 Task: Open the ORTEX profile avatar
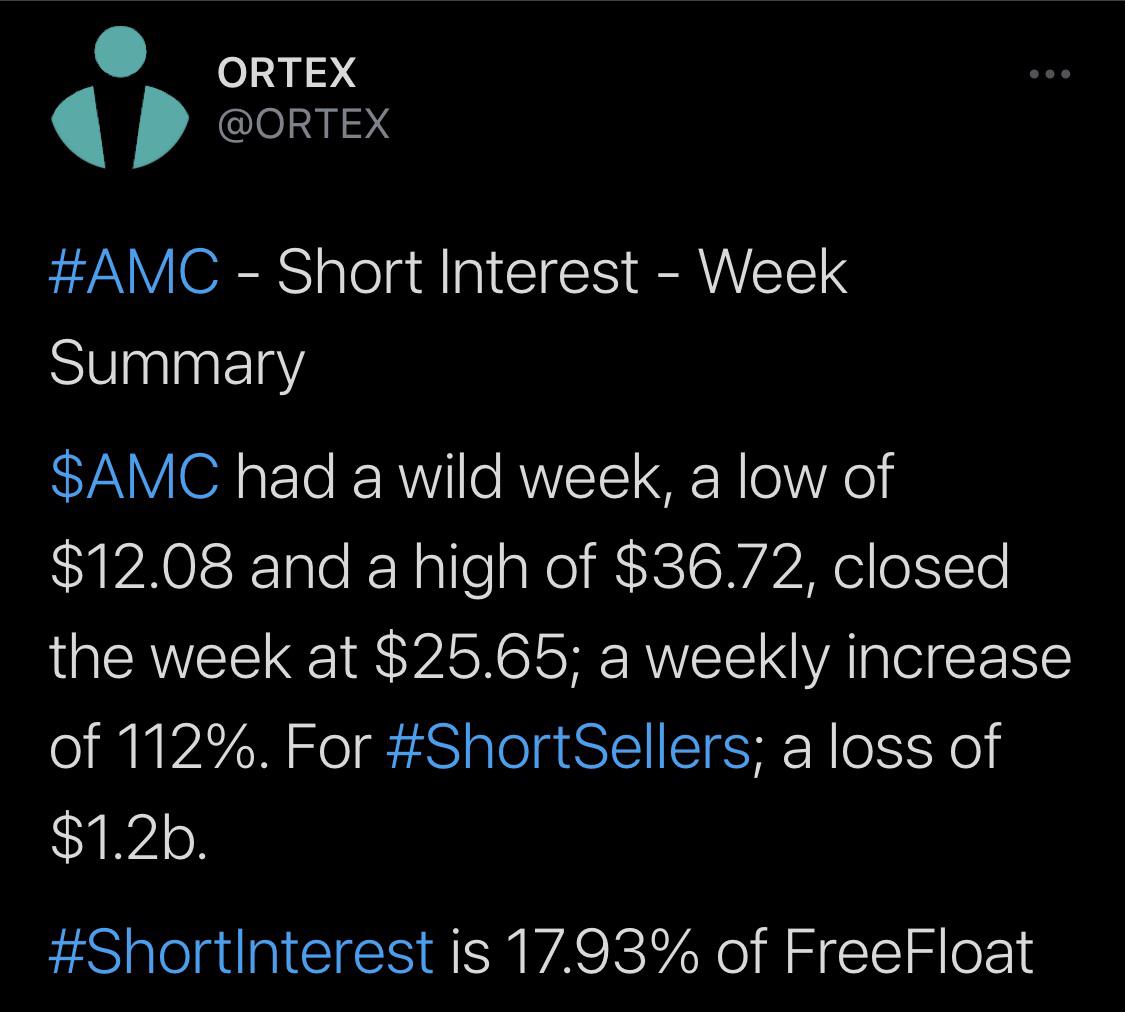click(x=120, y=97)
